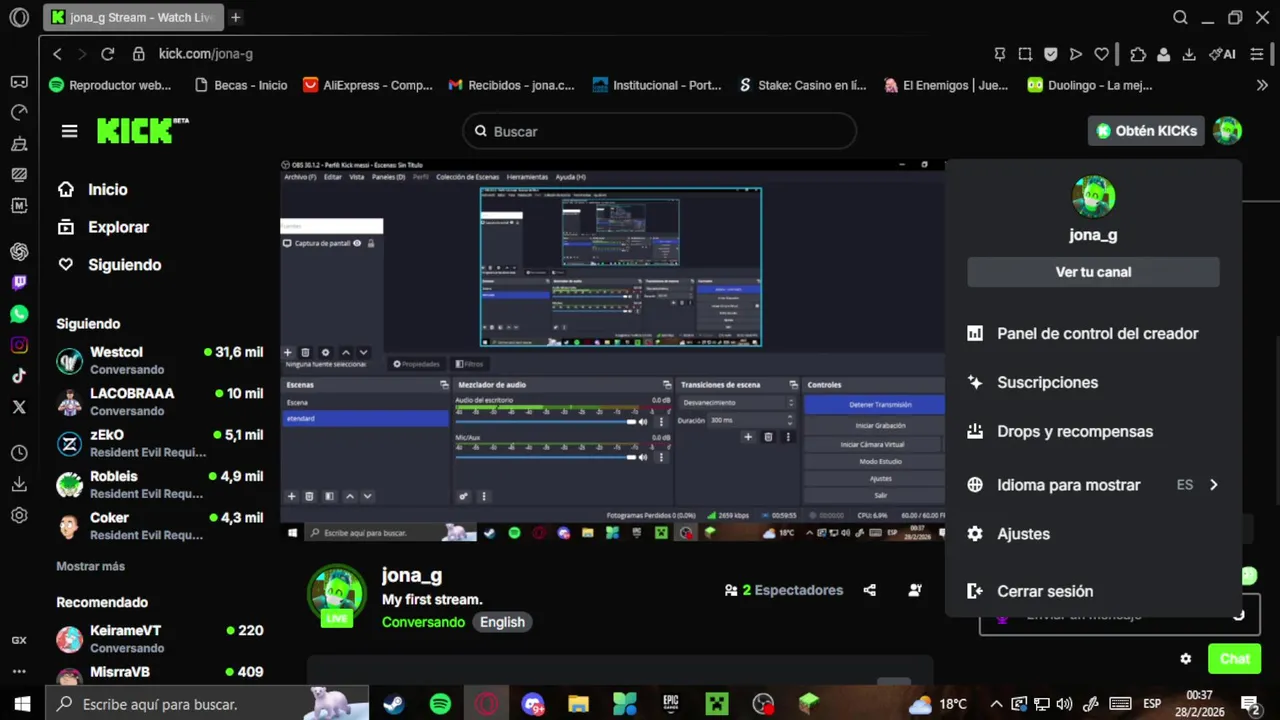Open the Opera sidebar downloads icon
The height and width of the screenshot is (720, 1280).
pyautogui.click(x=19, y=484)
